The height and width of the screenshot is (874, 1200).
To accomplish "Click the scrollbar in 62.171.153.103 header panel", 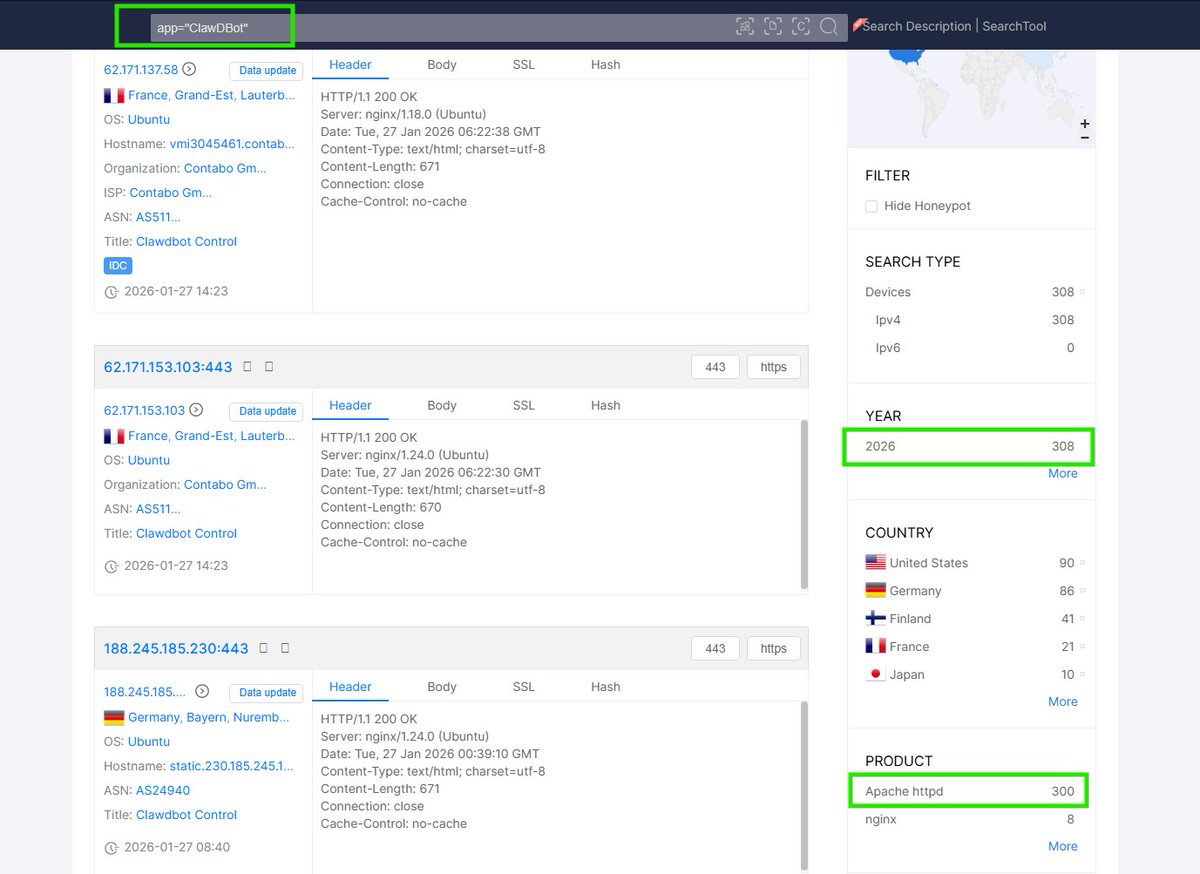I will tap(803, 504).
